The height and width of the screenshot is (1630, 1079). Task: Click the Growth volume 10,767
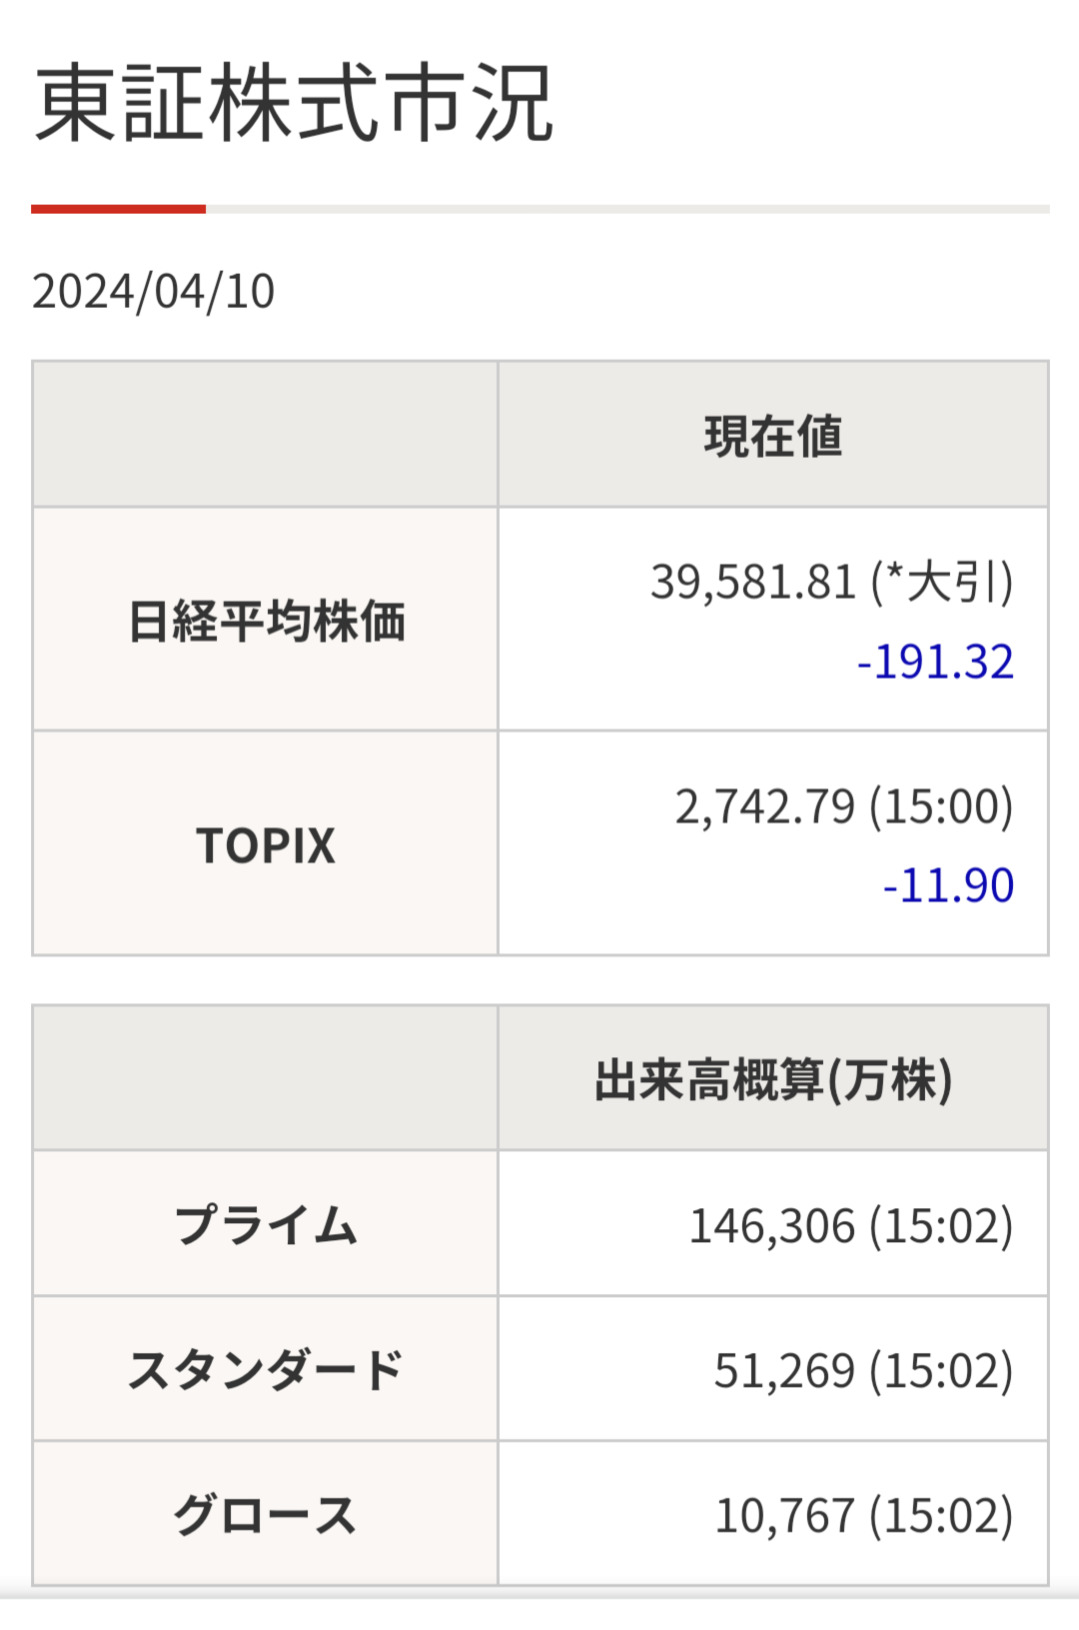[784, 1516]
